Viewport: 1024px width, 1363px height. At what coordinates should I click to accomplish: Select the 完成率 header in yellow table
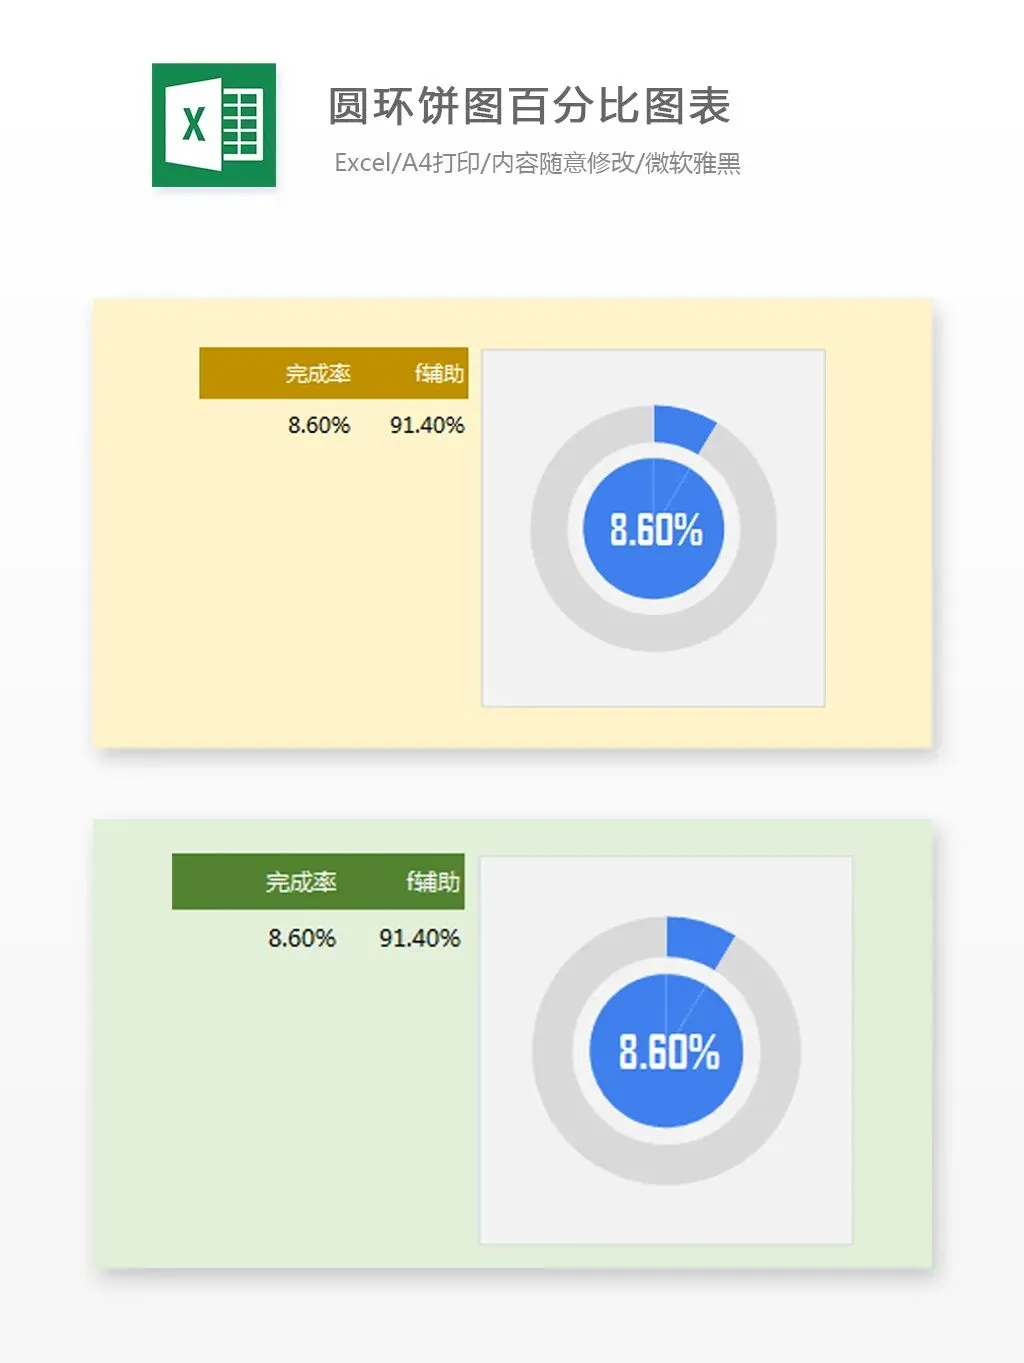[317, 374]
